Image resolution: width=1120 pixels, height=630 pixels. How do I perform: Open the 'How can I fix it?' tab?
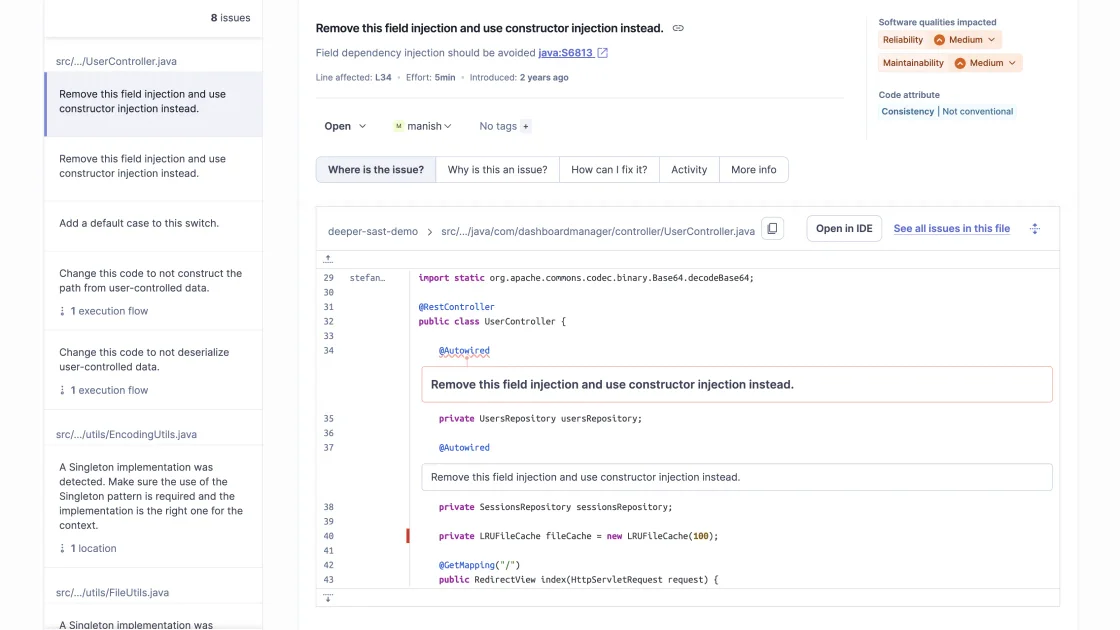tap(609, 170)
